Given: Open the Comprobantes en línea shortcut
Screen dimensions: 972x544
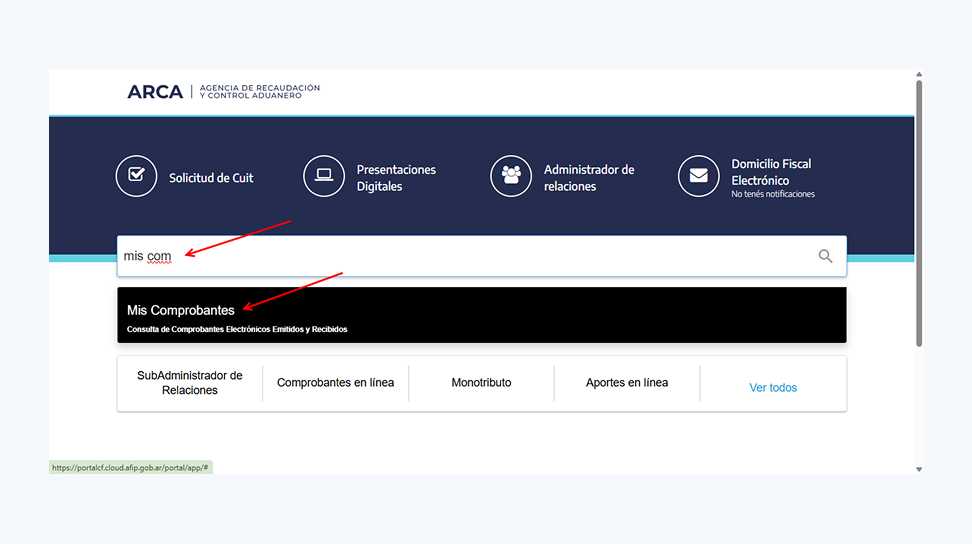Looking at the screenshot, I should point(335,383).
